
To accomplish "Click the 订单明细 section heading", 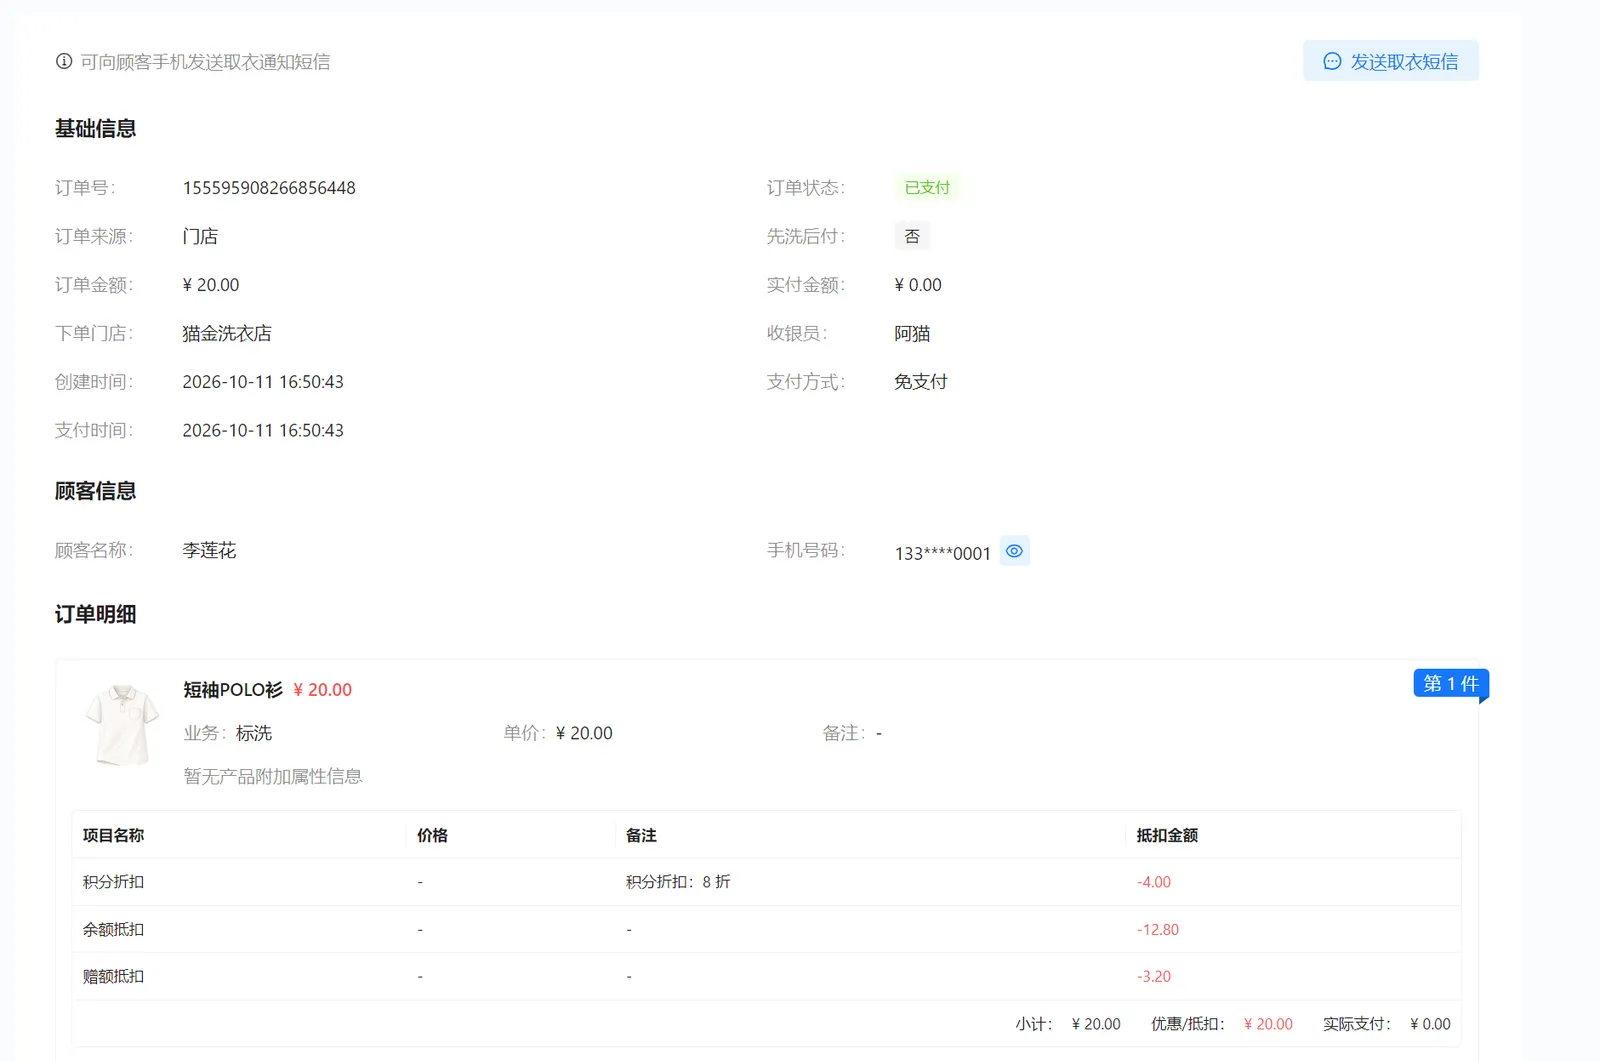I will [95, 614].
